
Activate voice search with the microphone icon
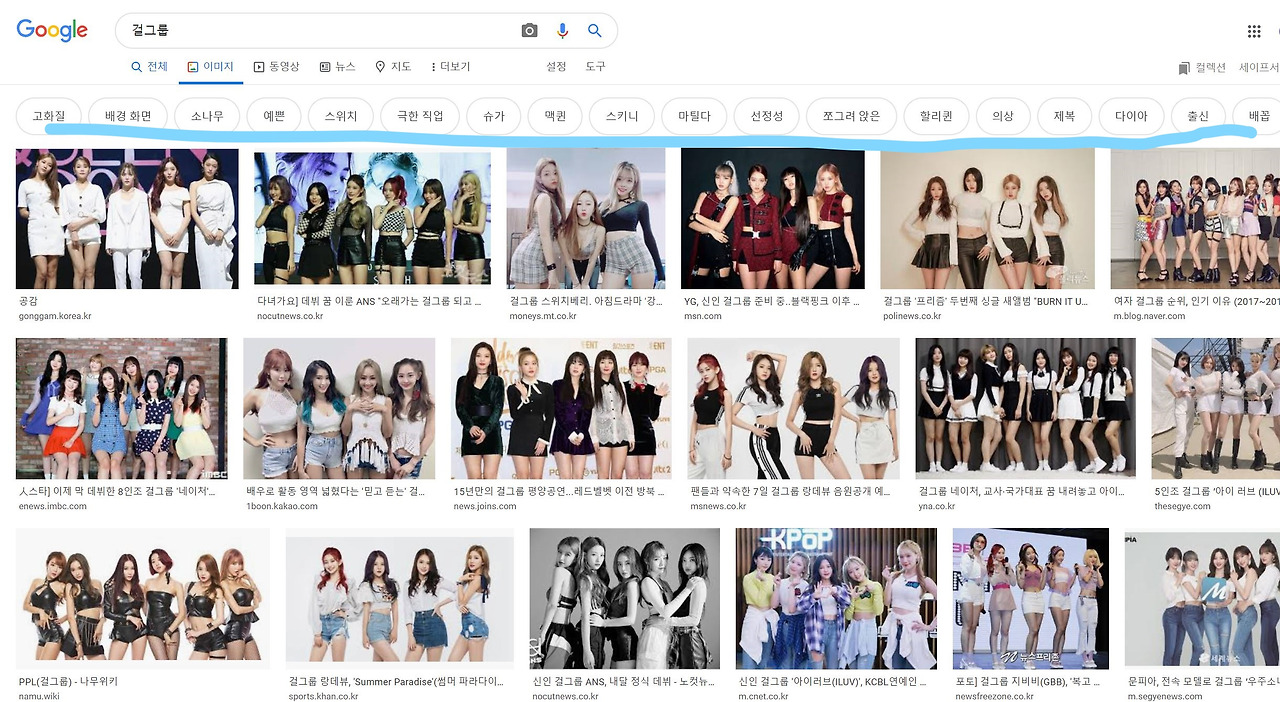pos(562,31)
